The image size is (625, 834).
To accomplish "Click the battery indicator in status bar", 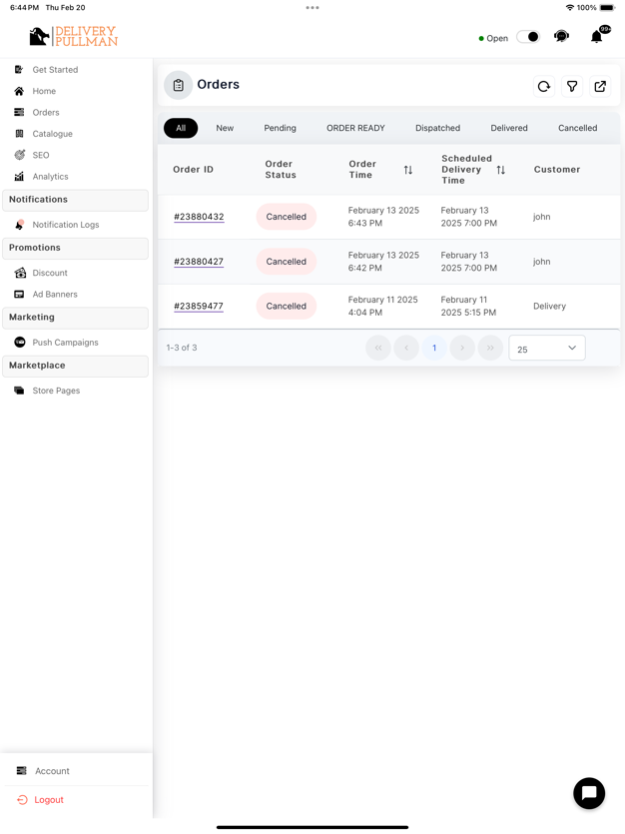I will click(x=607, y=7).
